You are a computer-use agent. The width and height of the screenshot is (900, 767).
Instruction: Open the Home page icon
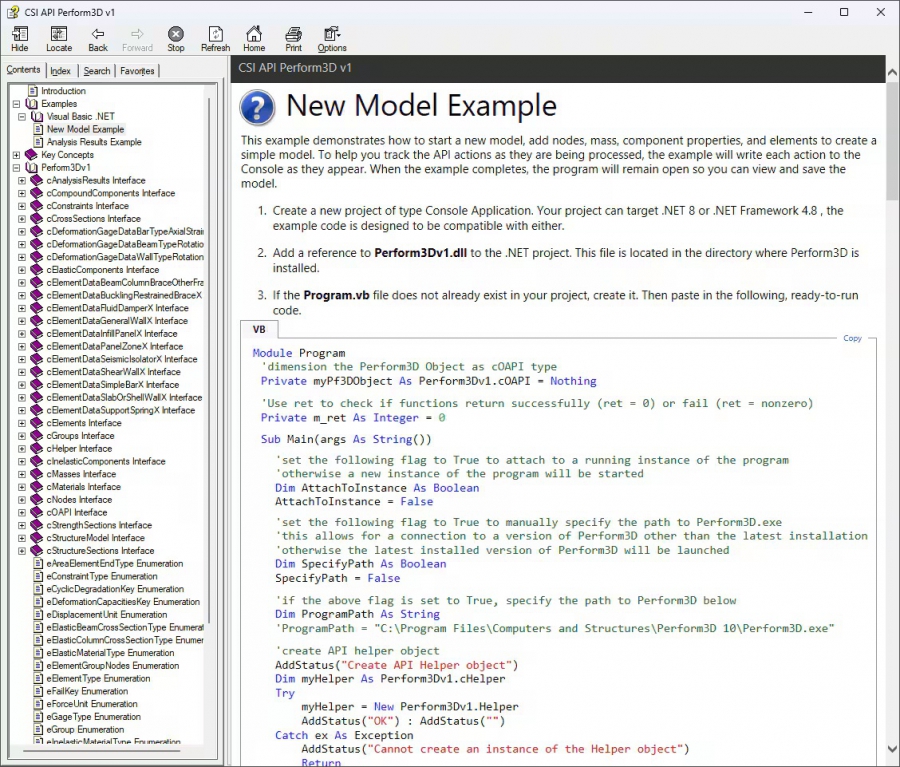click(x=254, y=39)
